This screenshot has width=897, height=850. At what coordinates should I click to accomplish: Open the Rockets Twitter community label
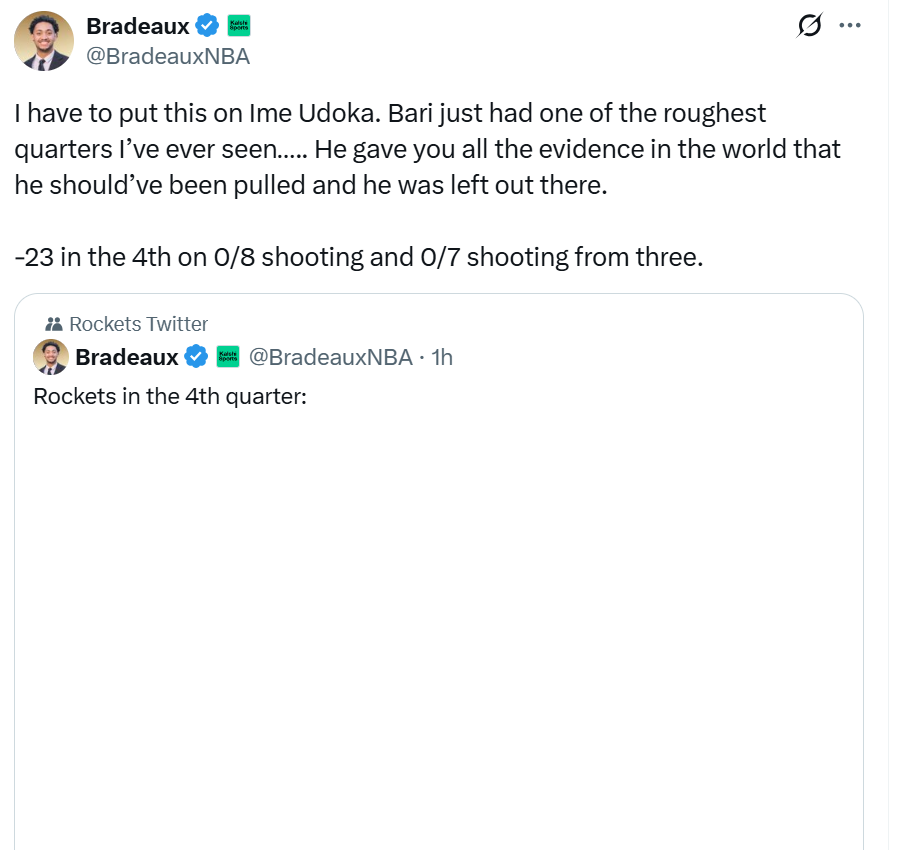138,324
